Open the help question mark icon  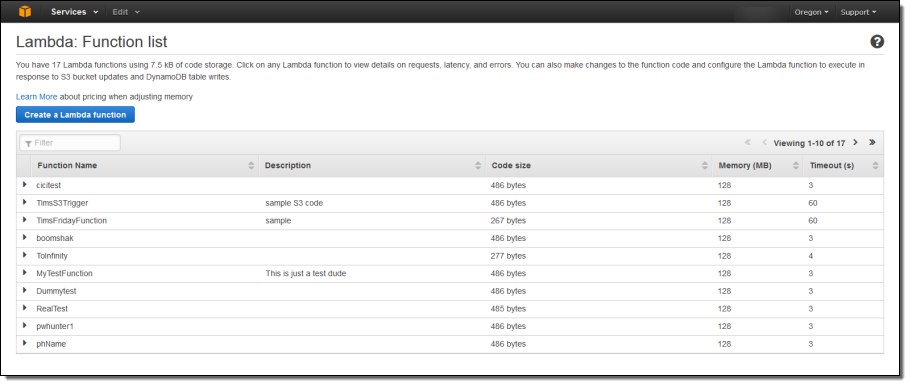pyautogui.click(x=877, y=42)
